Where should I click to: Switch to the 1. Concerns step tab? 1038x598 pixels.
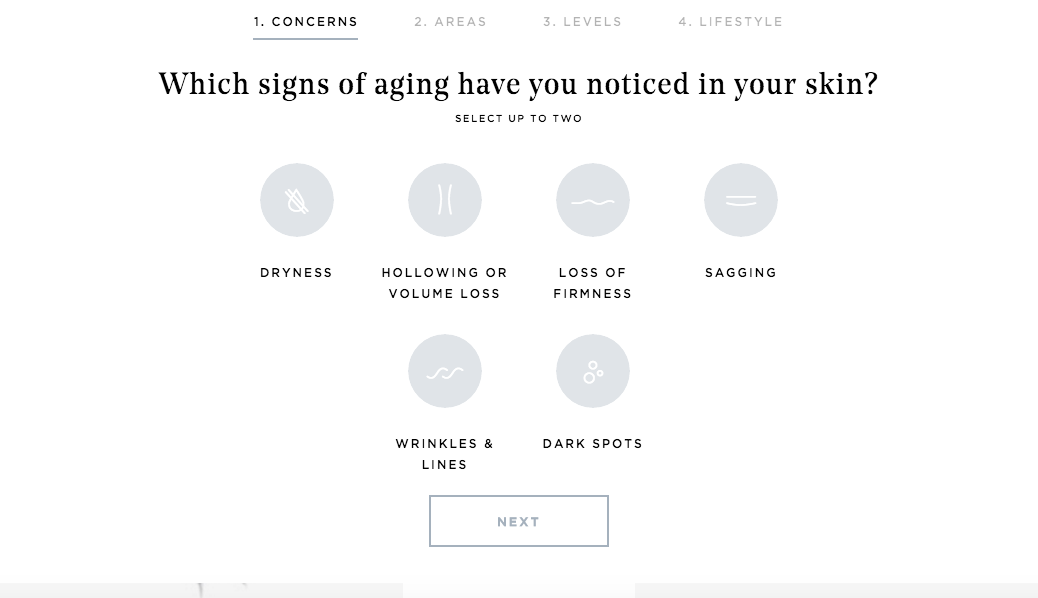click(x=306, y=22)
